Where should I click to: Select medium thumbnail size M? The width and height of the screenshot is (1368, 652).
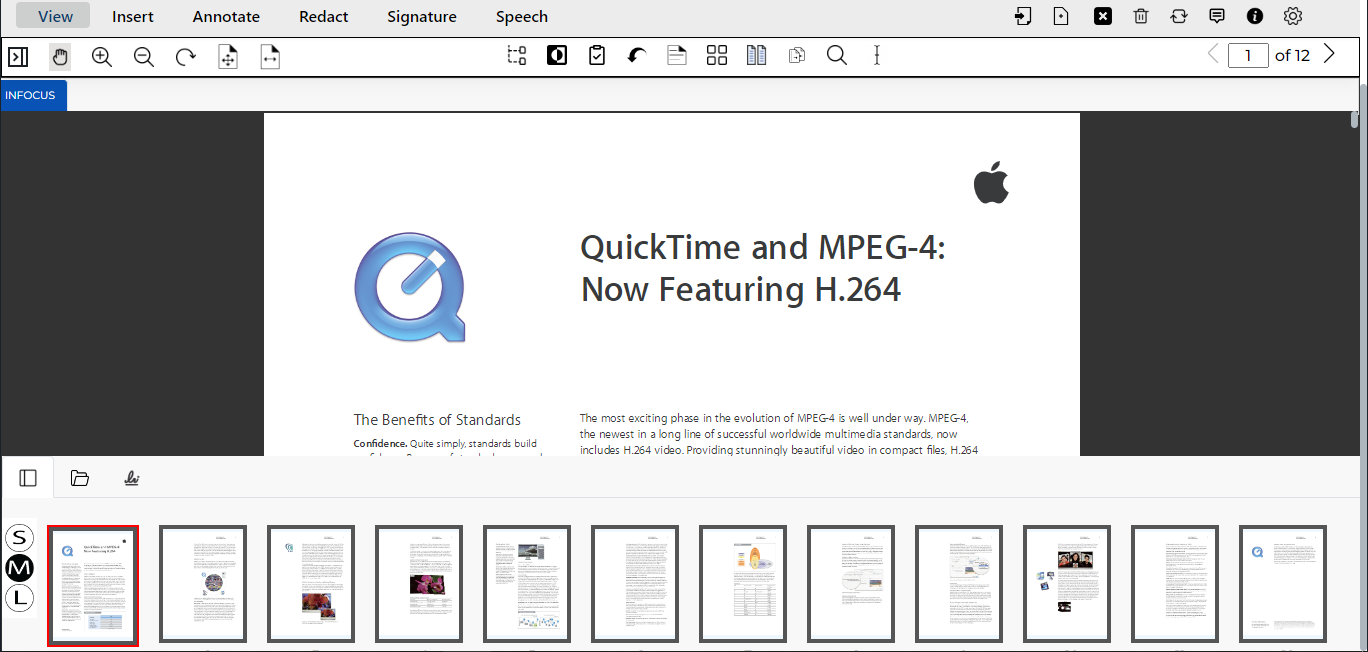[19, 568]
